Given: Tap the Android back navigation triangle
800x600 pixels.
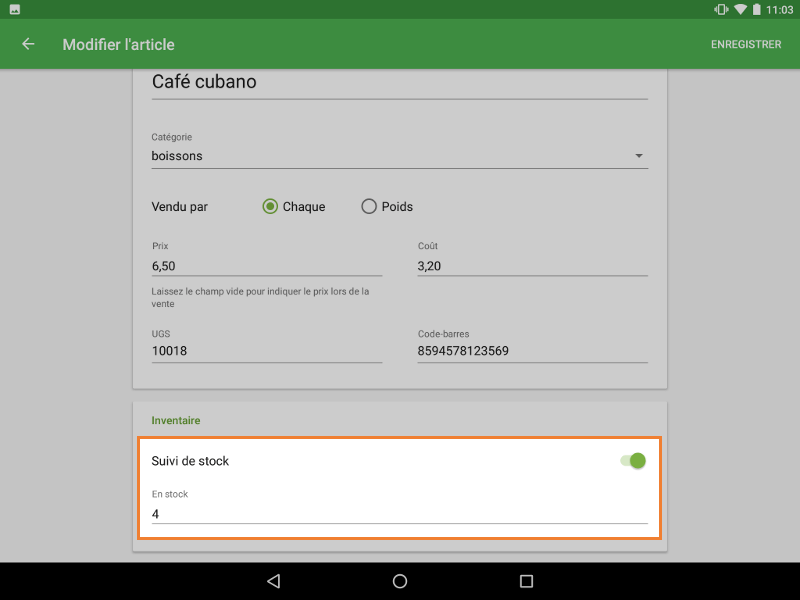Looking at the screenshot, I should click(273, 580).
